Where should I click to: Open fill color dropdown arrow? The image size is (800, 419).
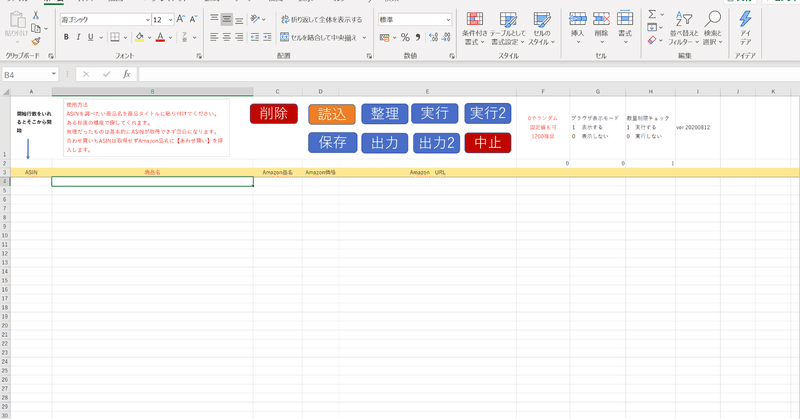point(149,37)
